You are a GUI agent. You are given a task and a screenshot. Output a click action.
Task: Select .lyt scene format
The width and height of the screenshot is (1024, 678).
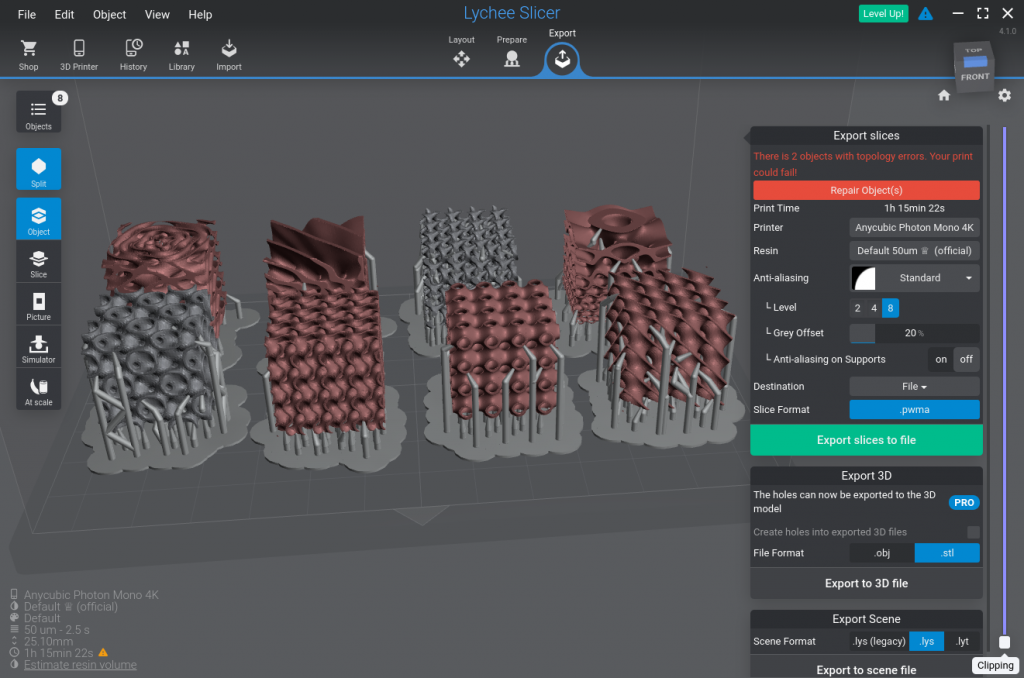(x=962, y=641)
